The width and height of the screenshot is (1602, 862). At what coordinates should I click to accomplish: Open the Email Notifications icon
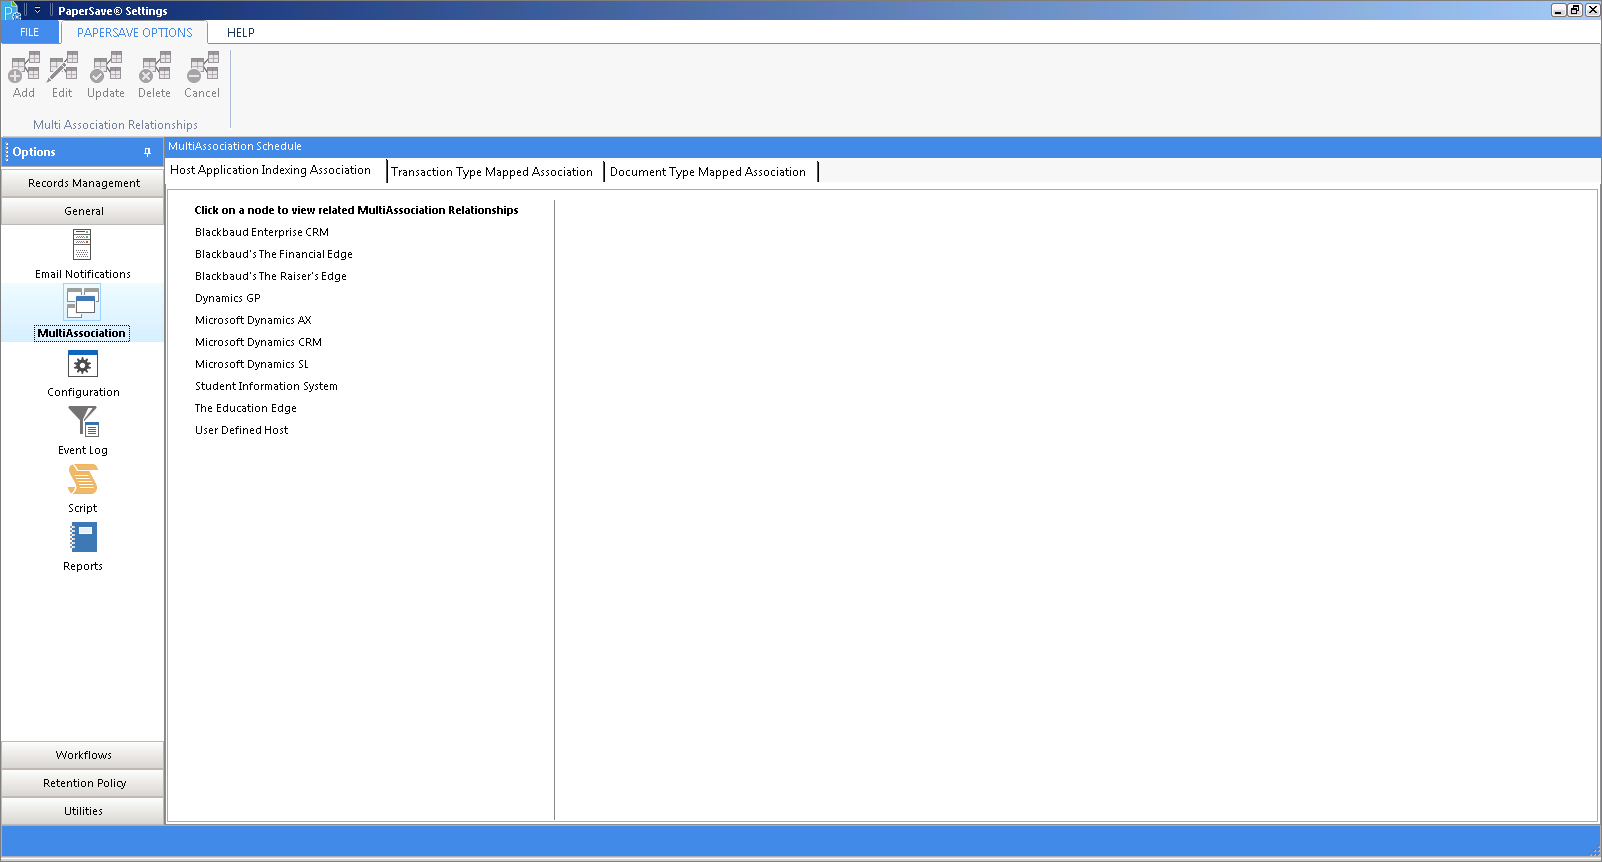pos(82,244)
